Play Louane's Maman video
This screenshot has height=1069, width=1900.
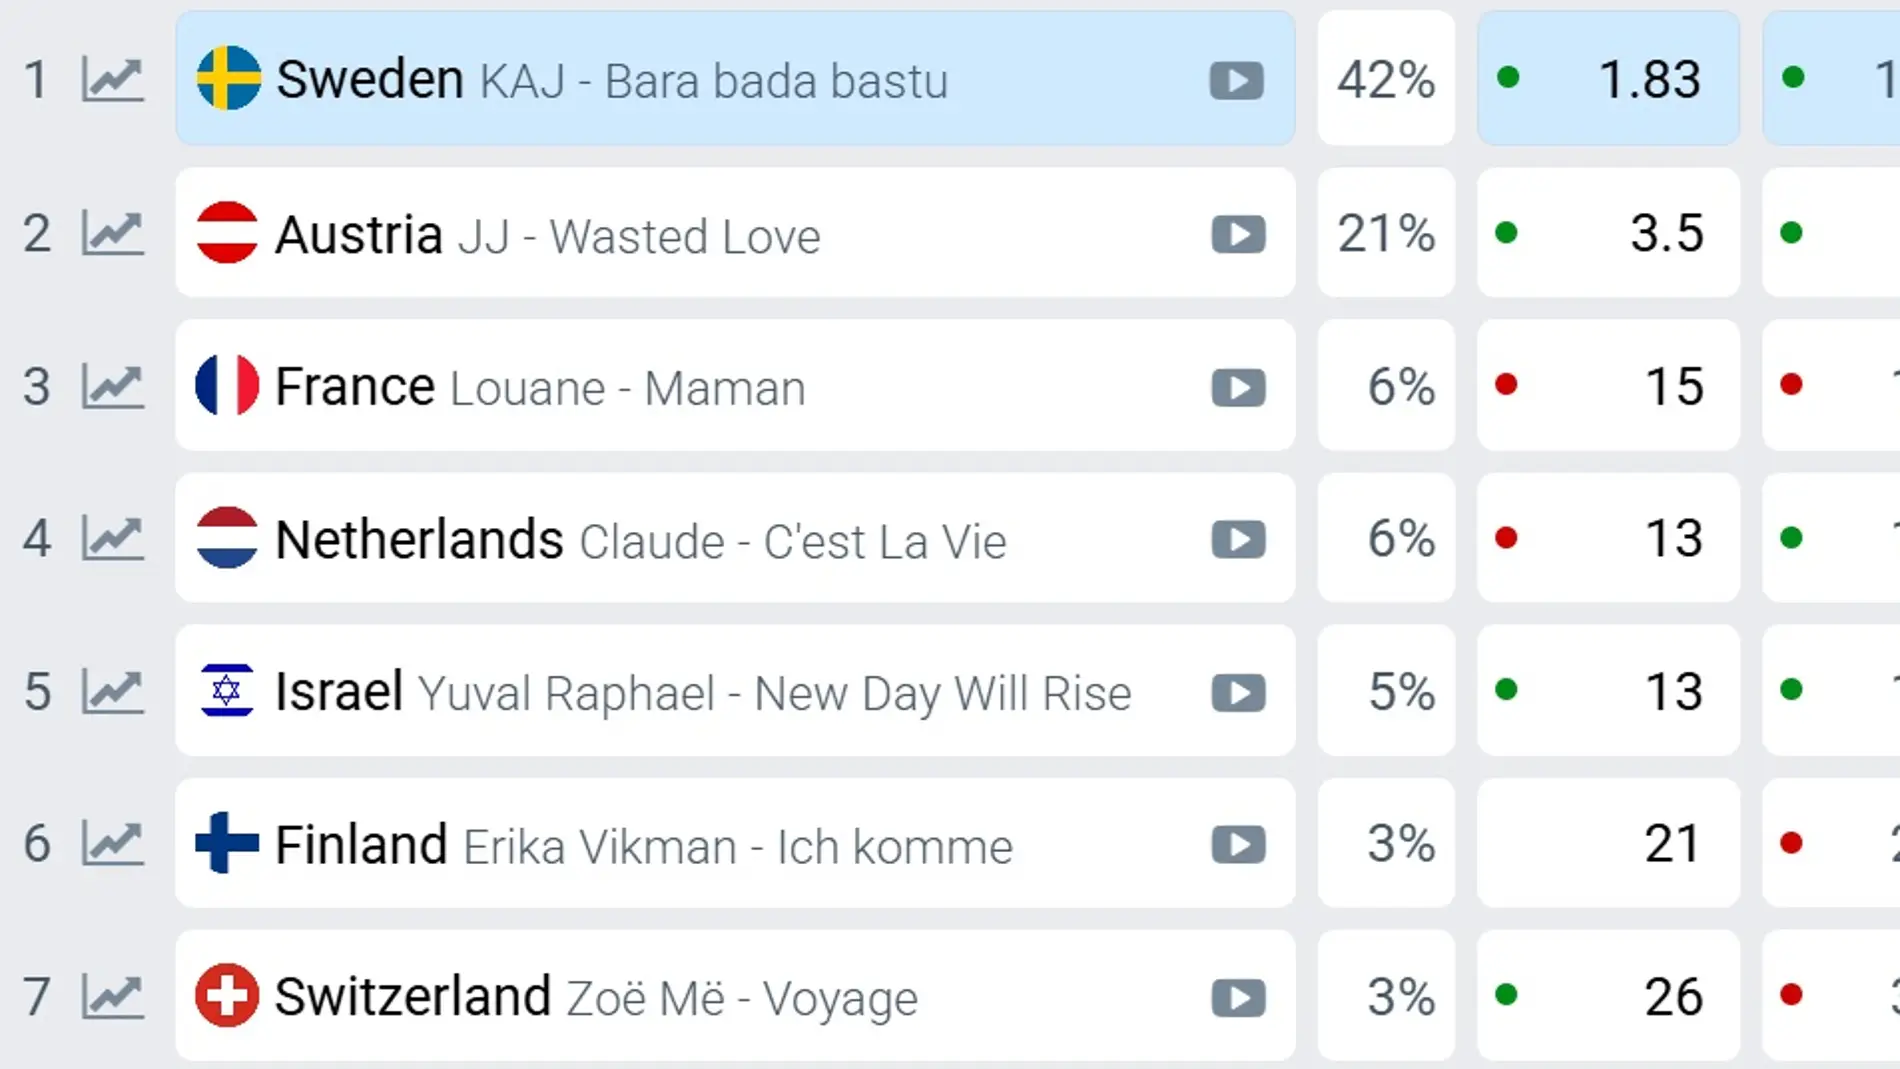pos(1238,388)
